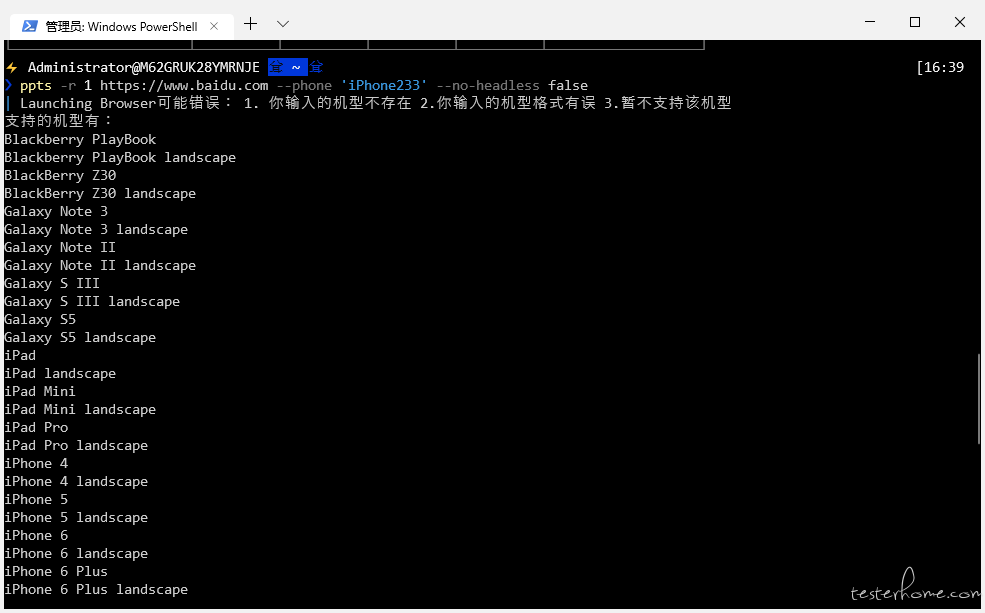Image resolution: width=985 pixels, height=613 pixels.
Task: Expand the new tab profile dropdown chevron
Action: click(283, 24)
